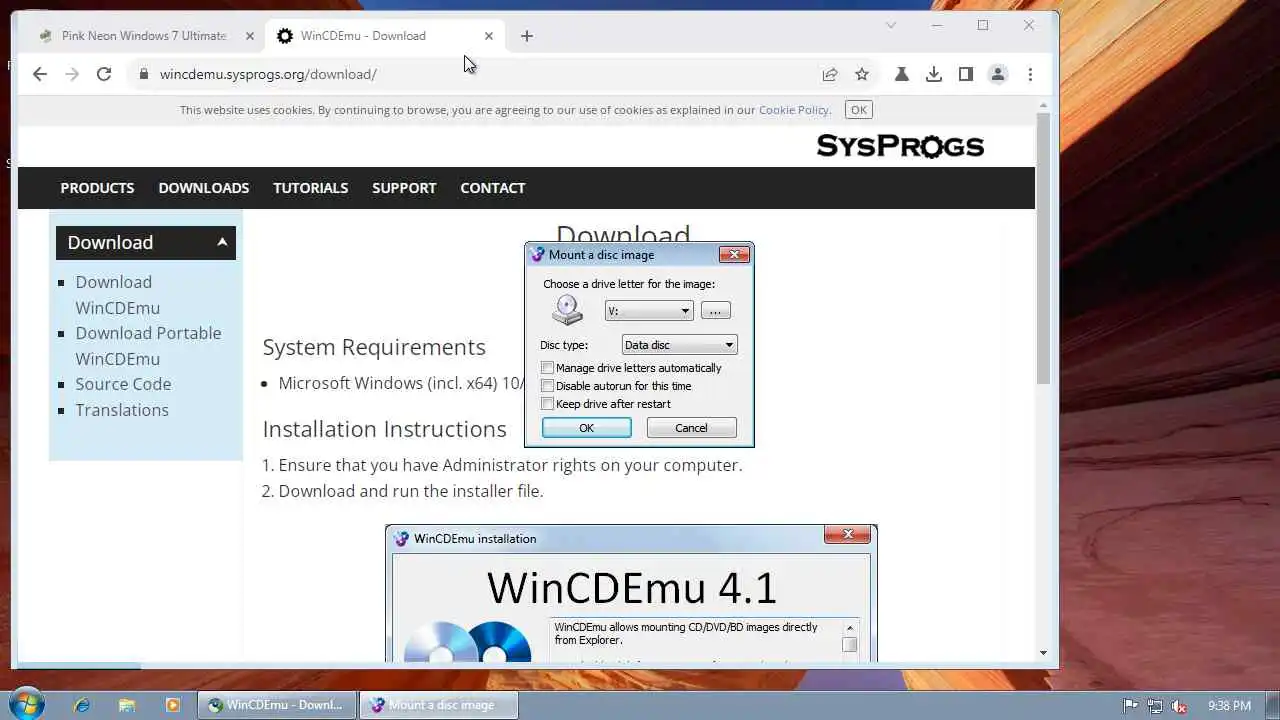Open a new browser tab
The width and height of the screenshot is (1280, 720).
527,36
